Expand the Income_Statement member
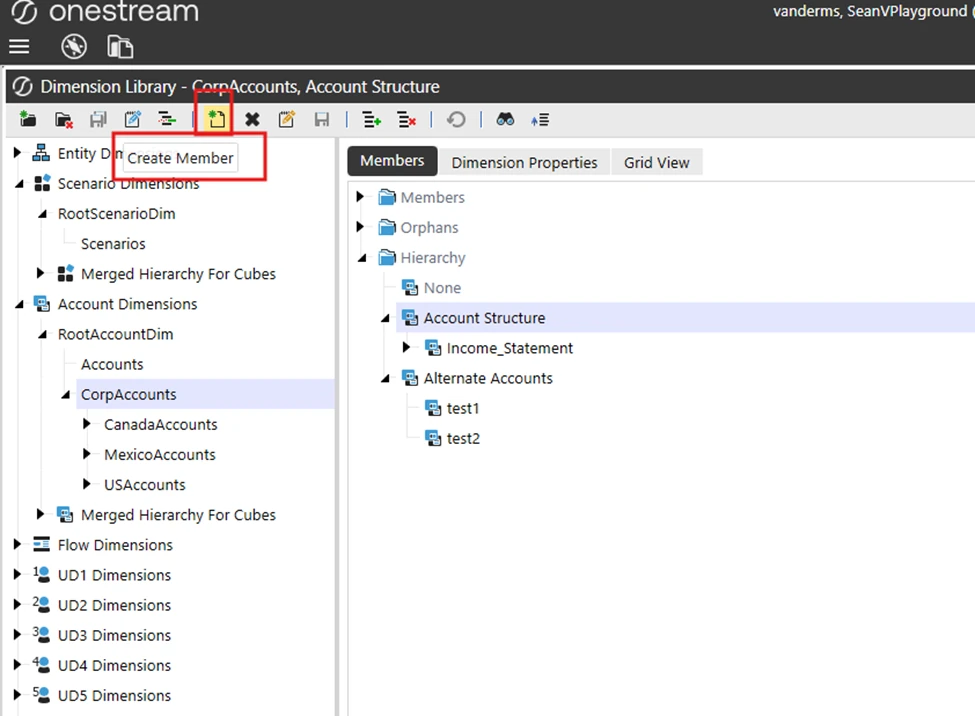Screen dimensions: 975x716 (x=406, y=347)
